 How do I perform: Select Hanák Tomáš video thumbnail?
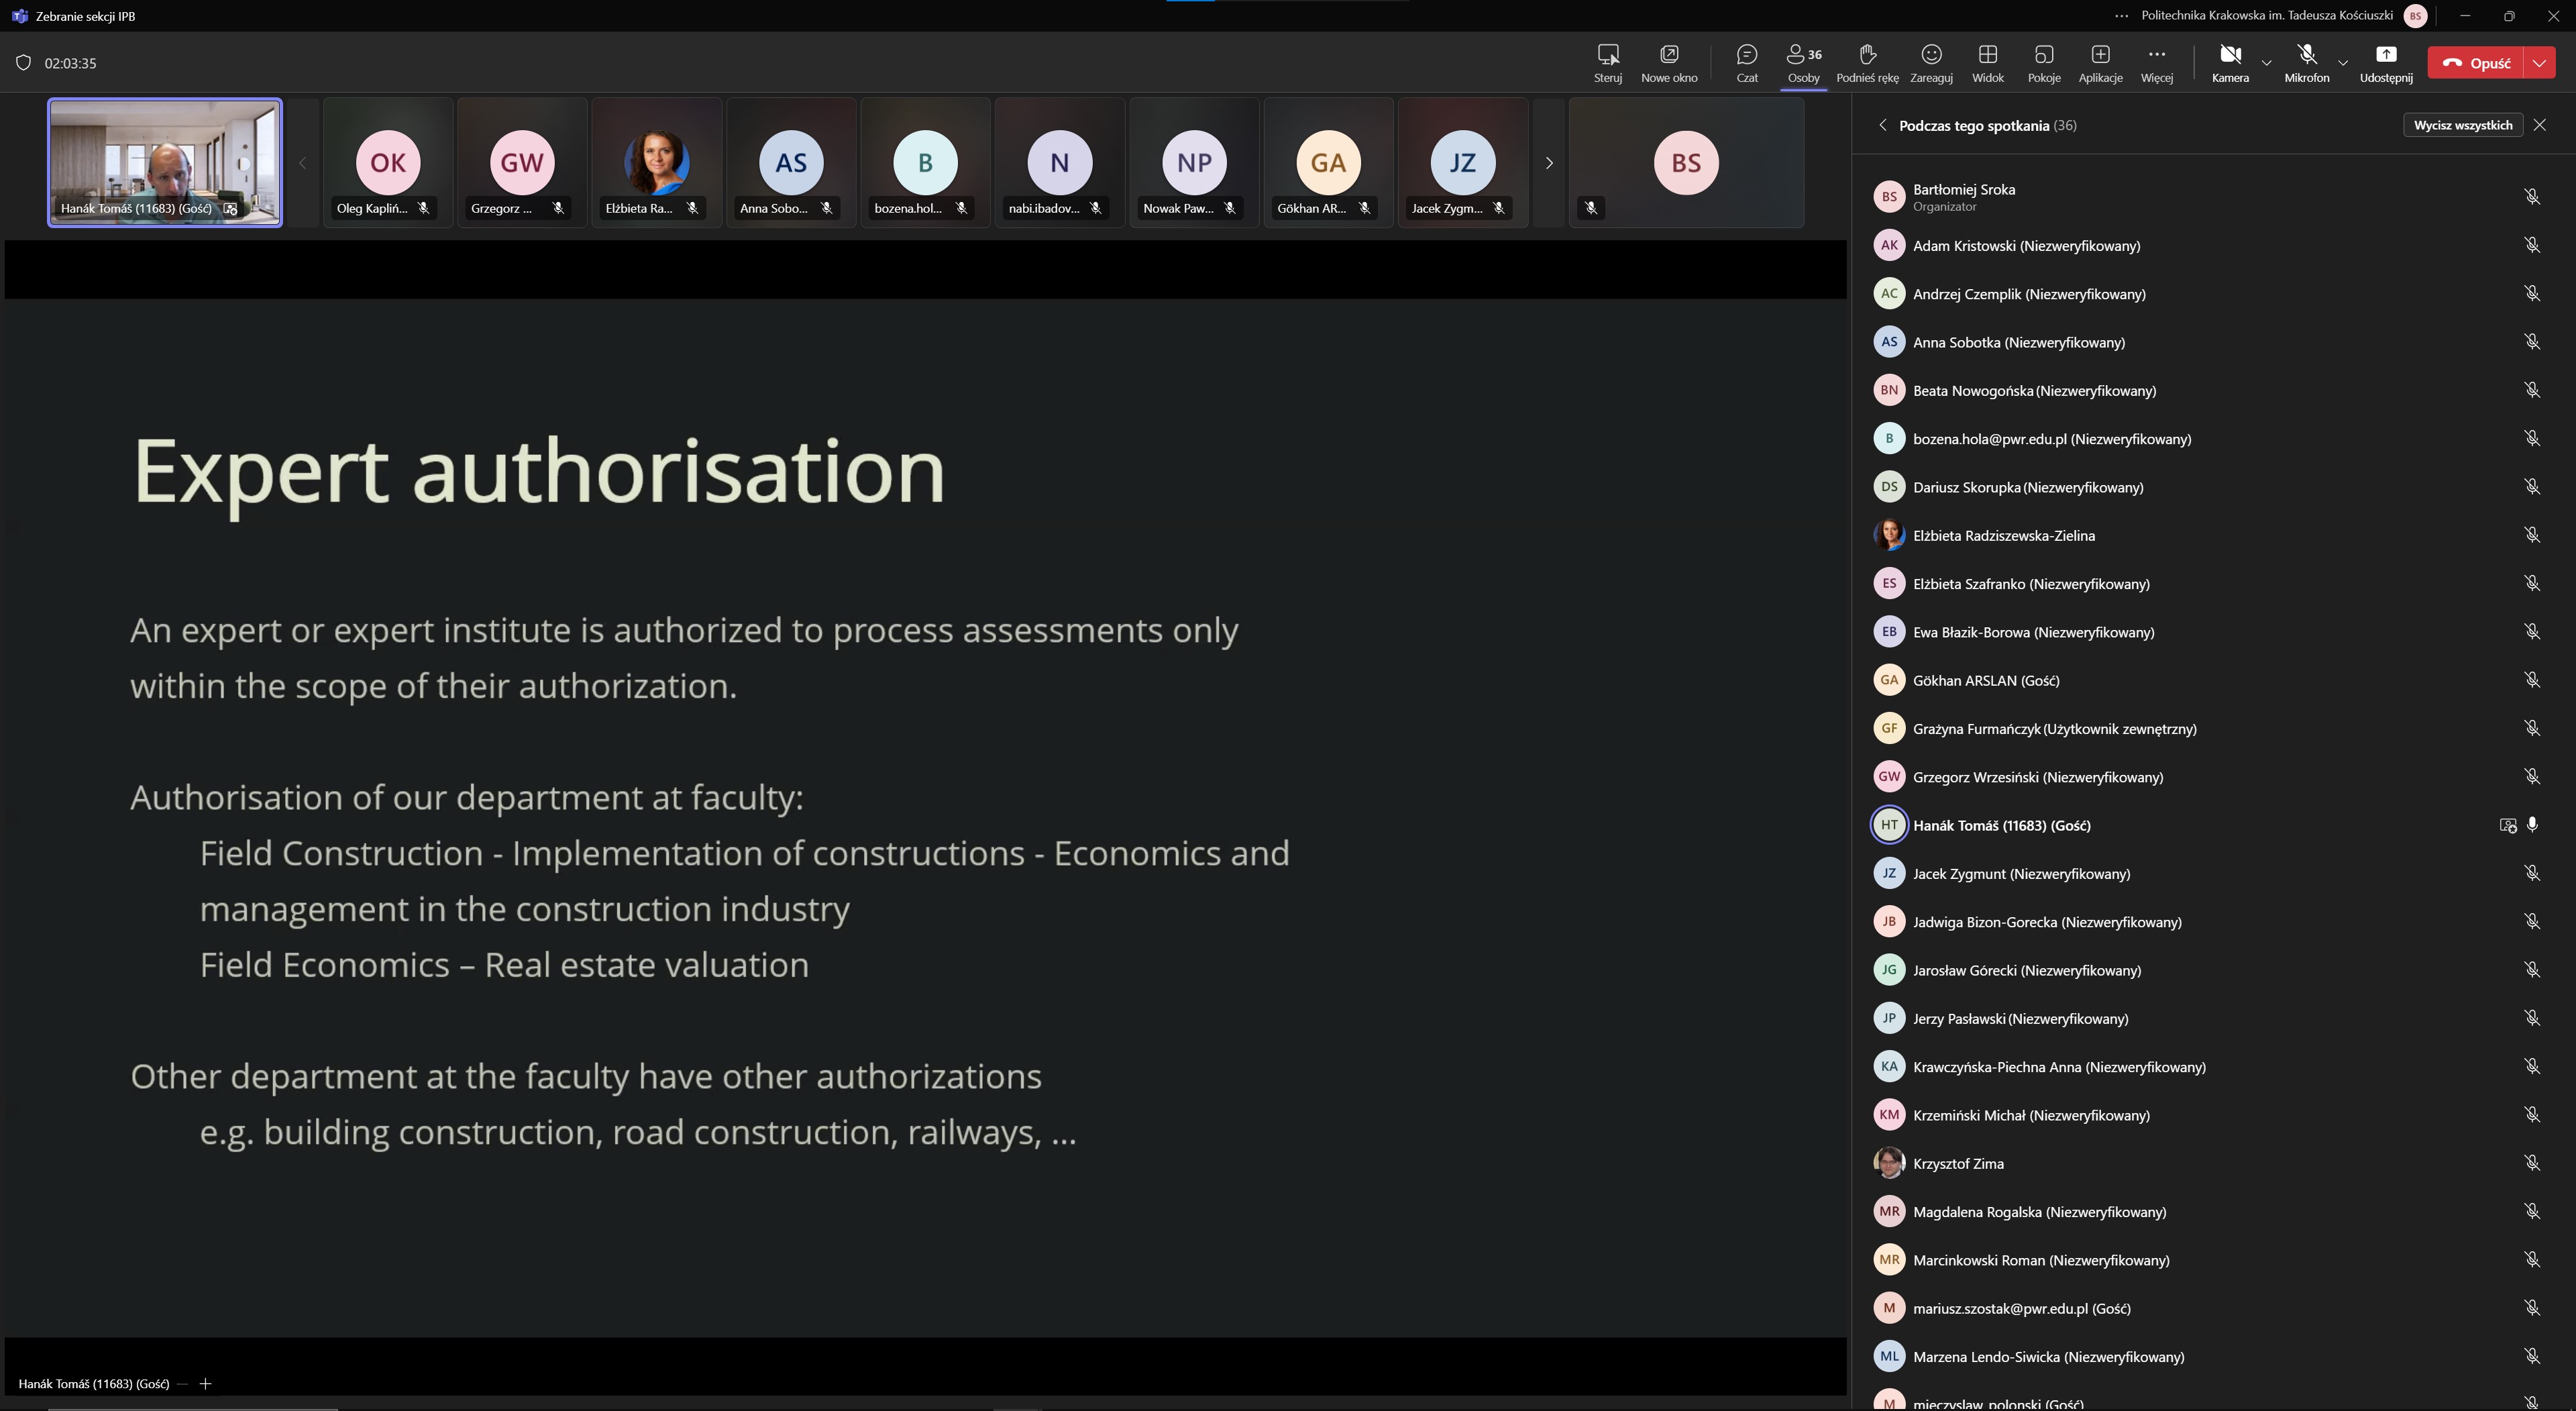tap(165, 162)
